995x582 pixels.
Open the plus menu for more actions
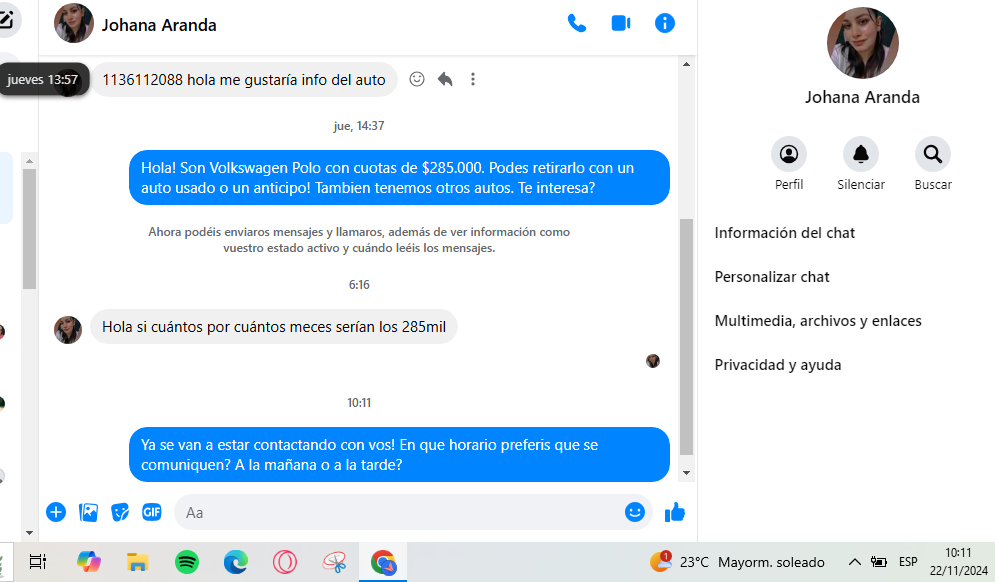coord(56,512)
